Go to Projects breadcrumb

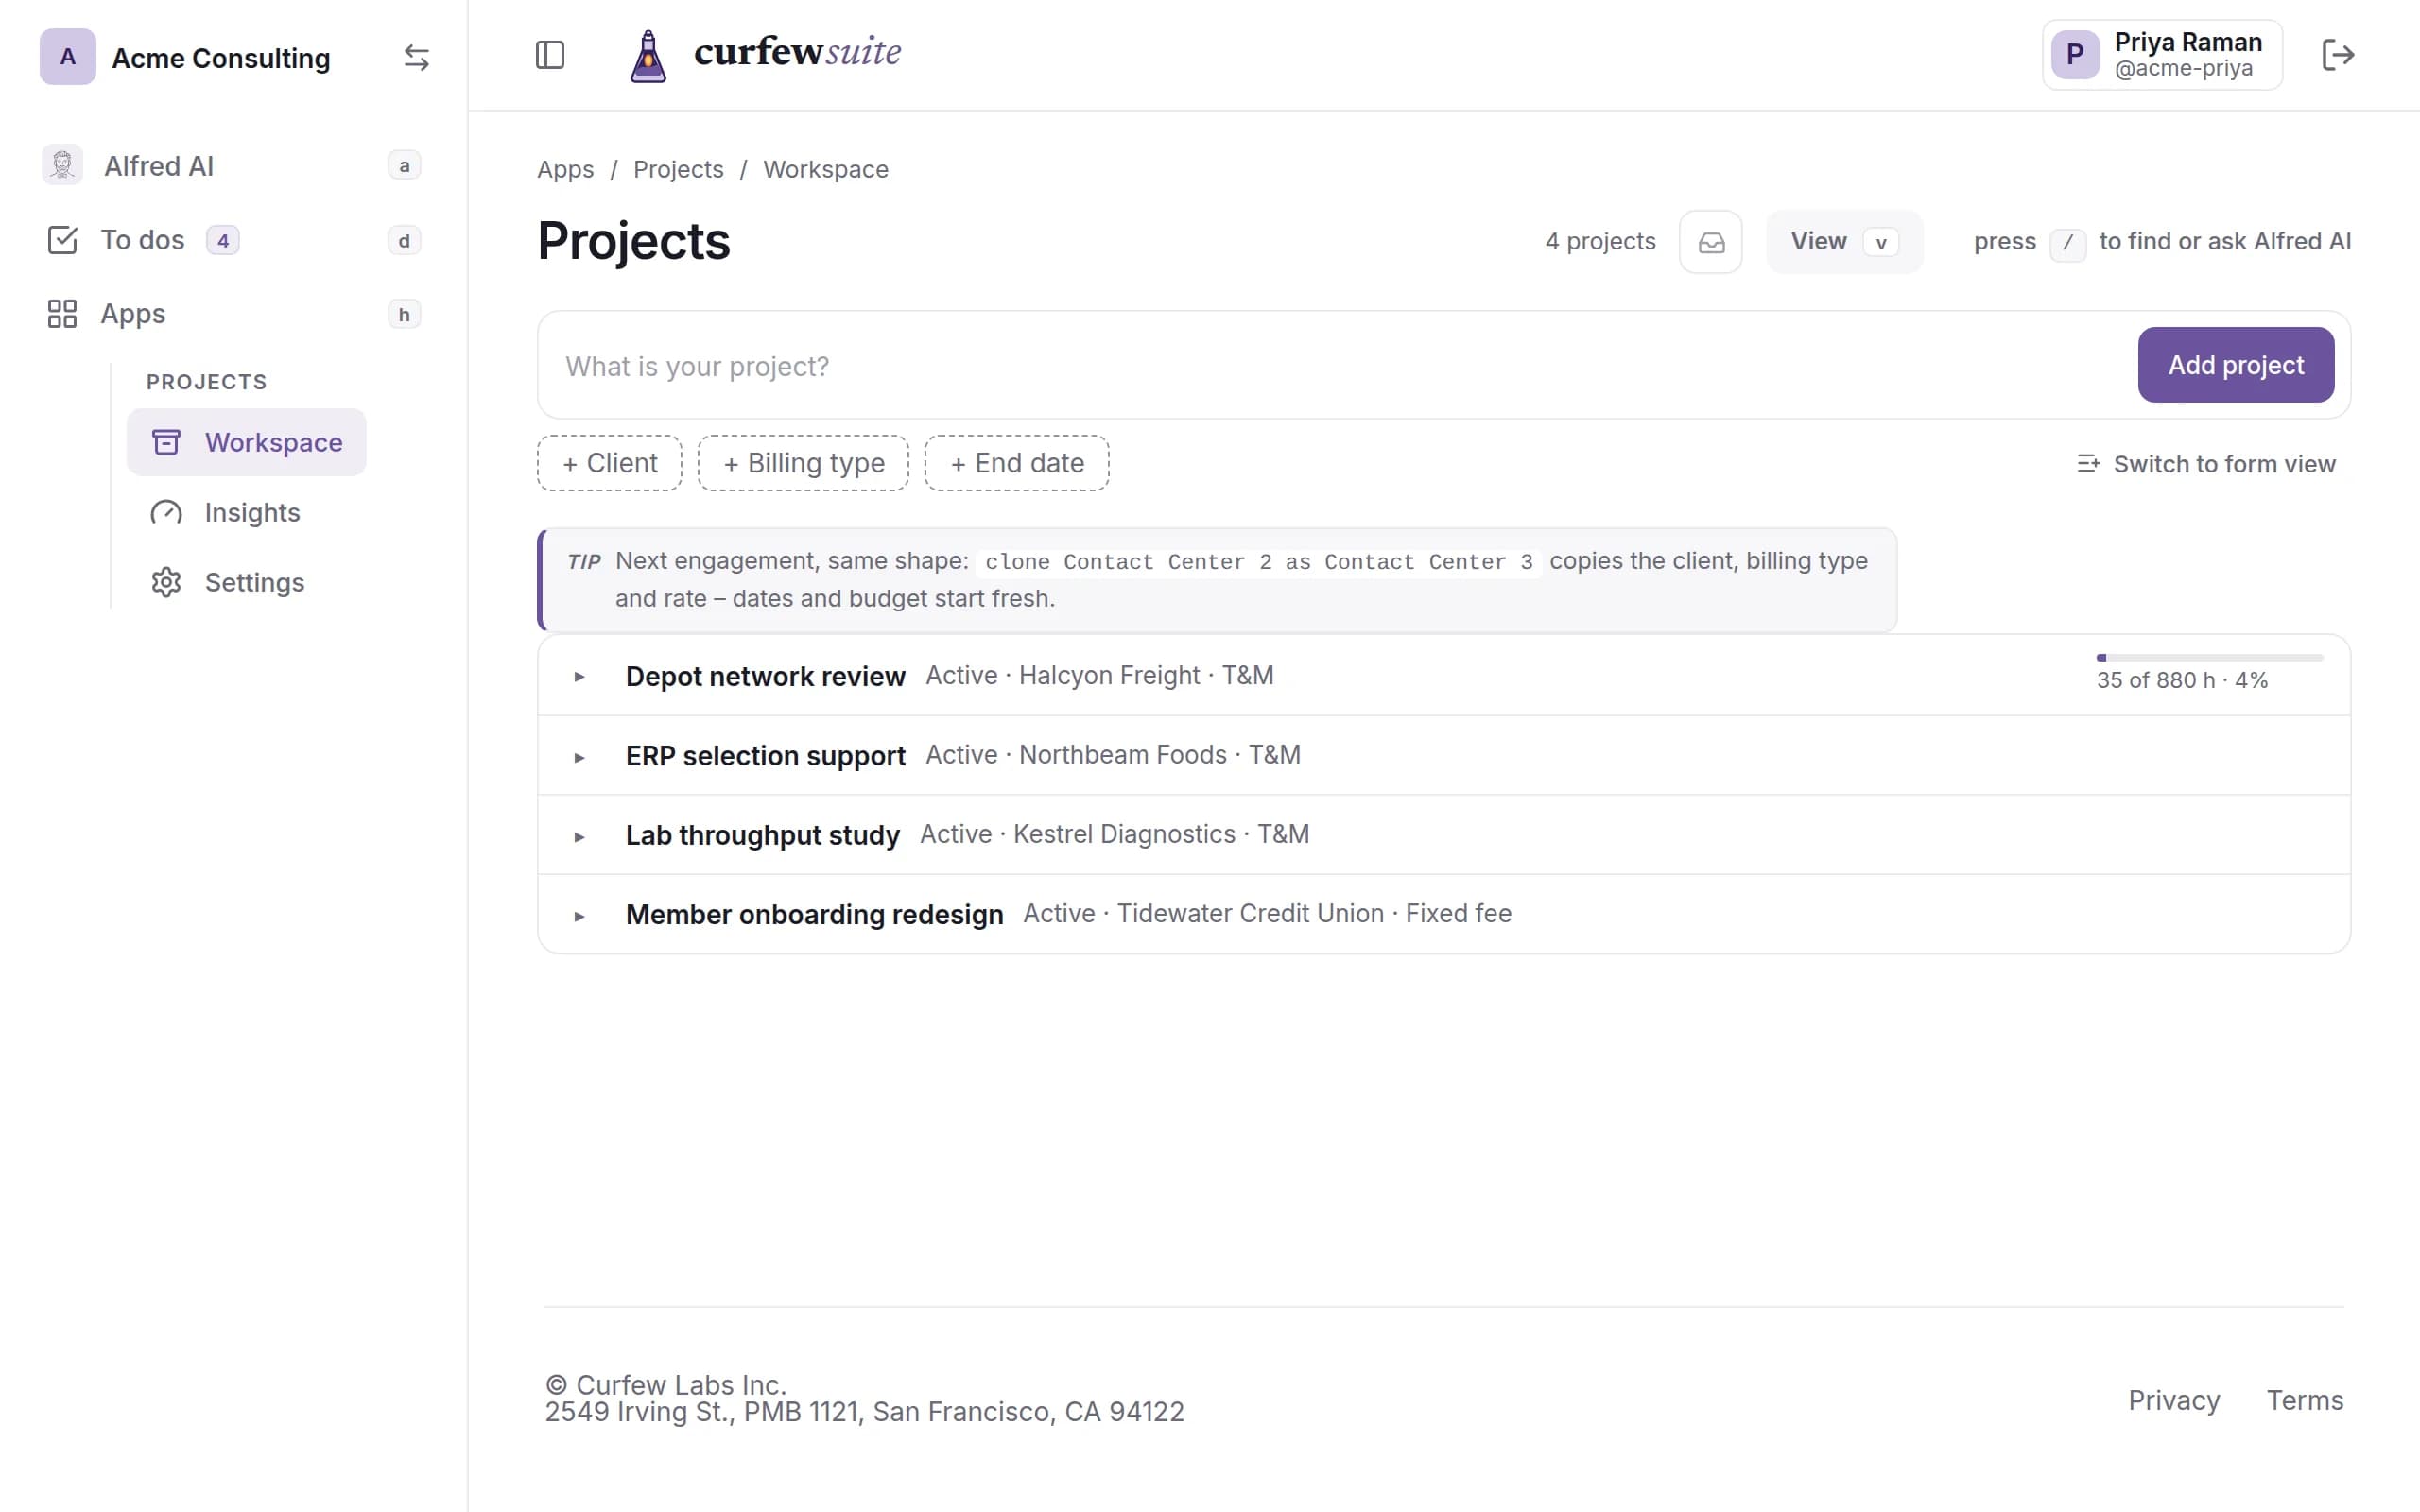[678, 169]
